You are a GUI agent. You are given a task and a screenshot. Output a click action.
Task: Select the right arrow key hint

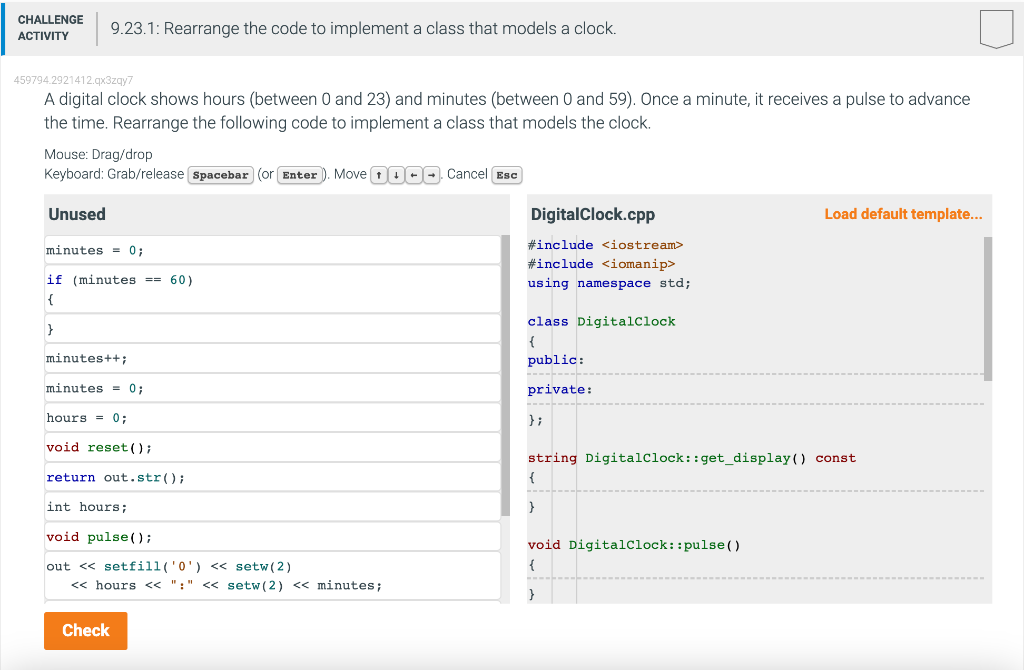click(x=431, y=175)
